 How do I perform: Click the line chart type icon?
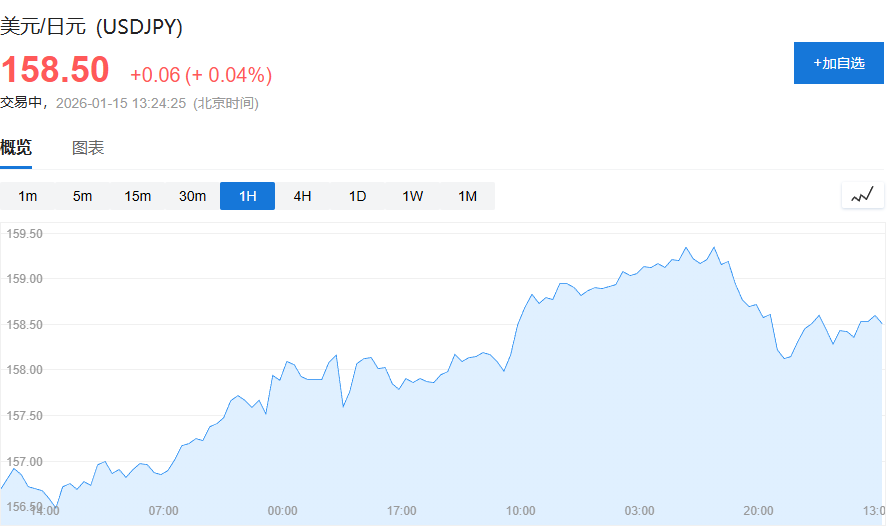[862, 195]
